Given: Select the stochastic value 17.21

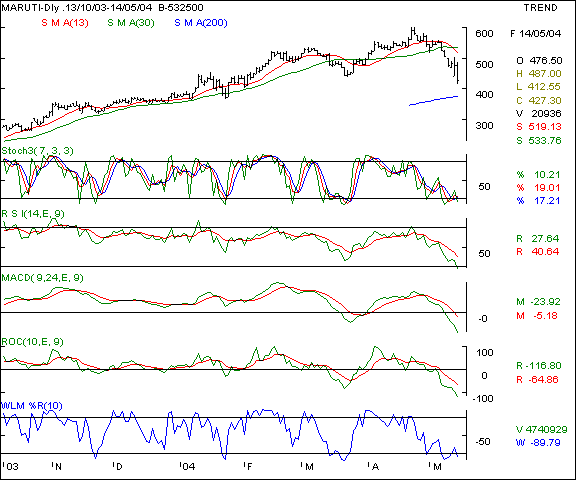Looking at the screenshot, I should click(x=547, y=201).
